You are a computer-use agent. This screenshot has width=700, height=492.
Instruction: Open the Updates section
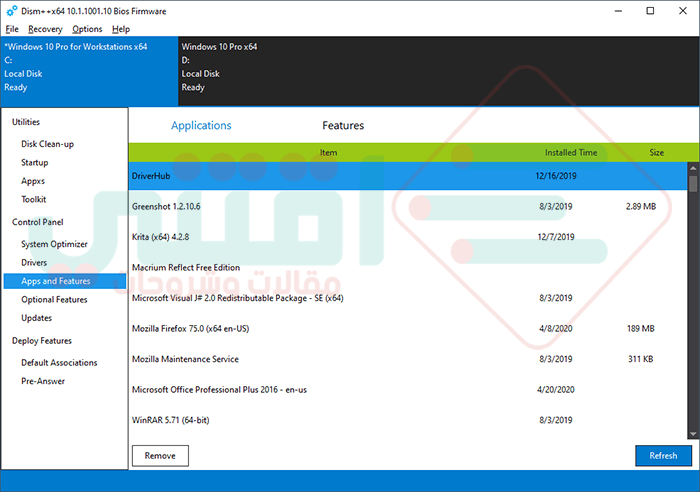(37, 318)
